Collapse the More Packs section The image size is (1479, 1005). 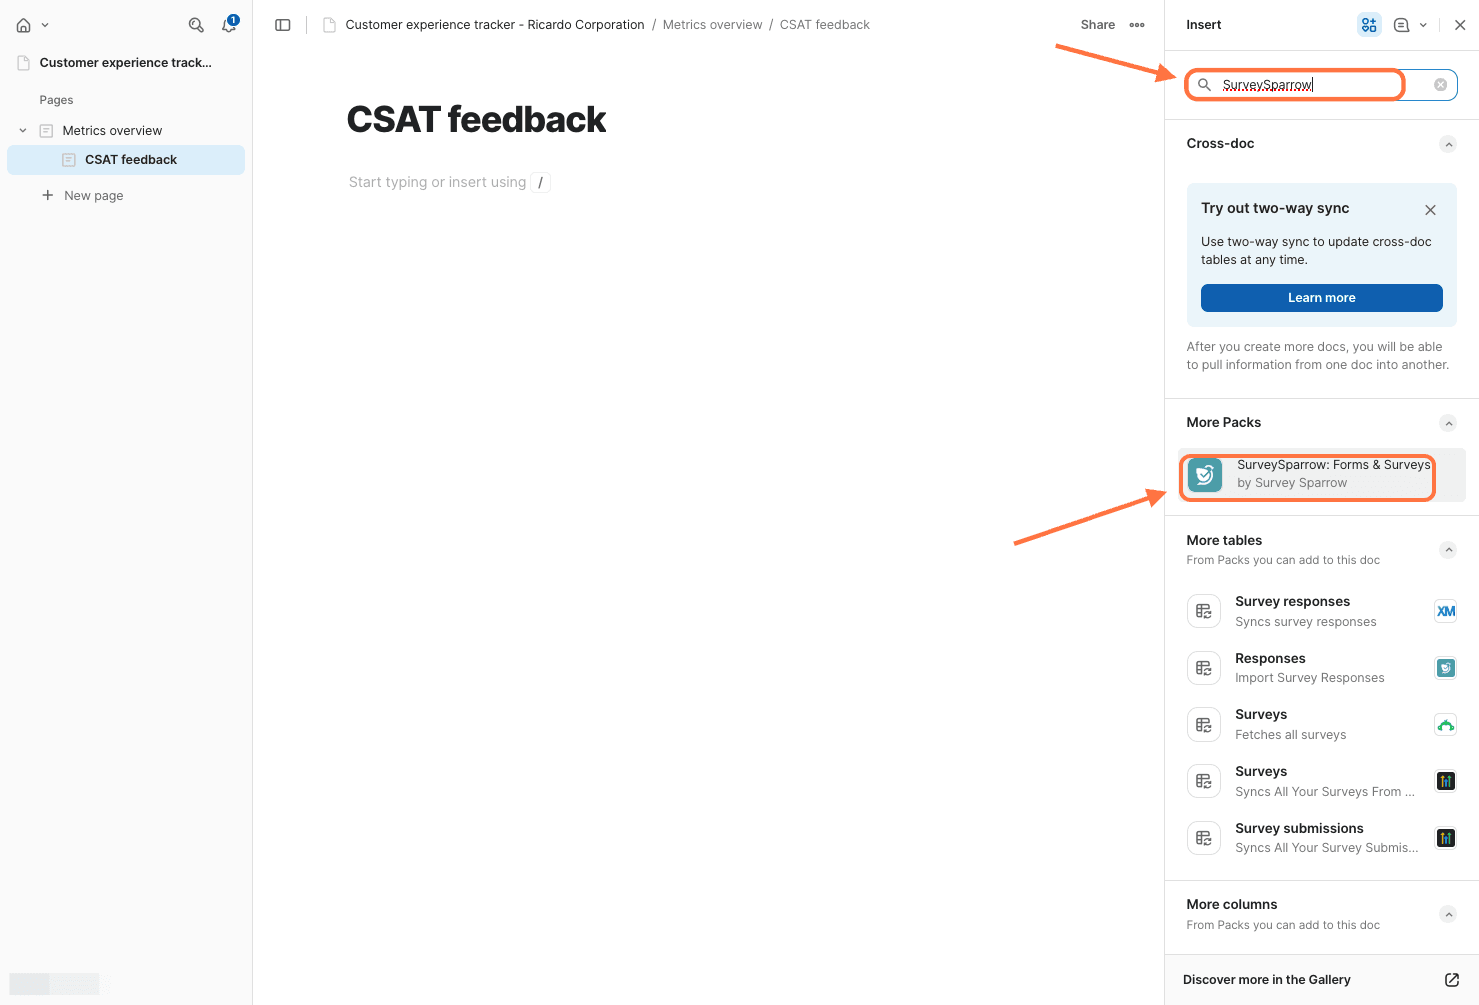[x=1448, y=423]
